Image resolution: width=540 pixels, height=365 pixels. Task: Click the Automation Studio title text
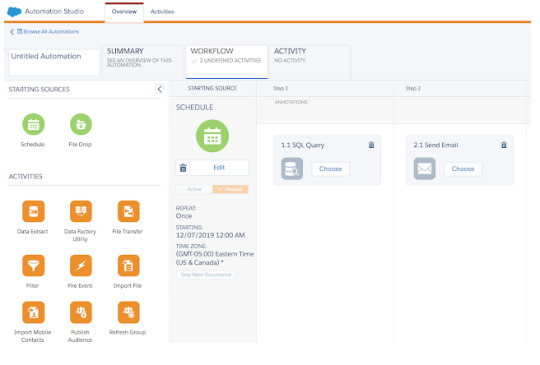54,11
